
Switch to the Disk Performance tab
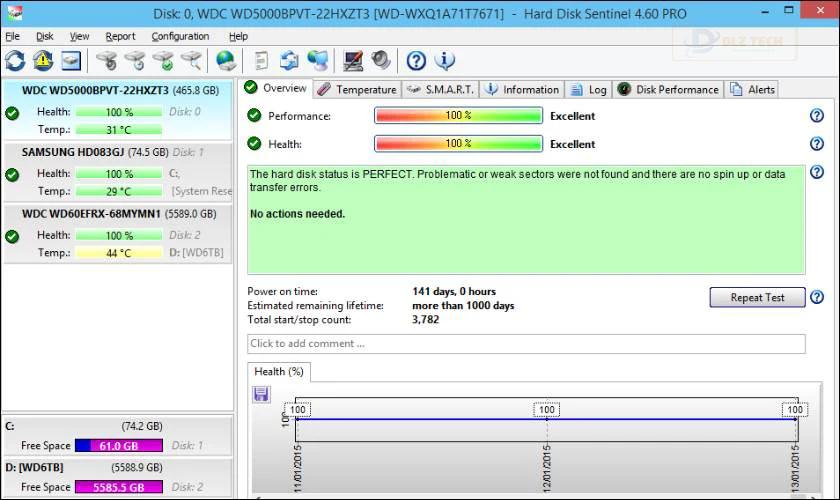(x=668, y=89)
